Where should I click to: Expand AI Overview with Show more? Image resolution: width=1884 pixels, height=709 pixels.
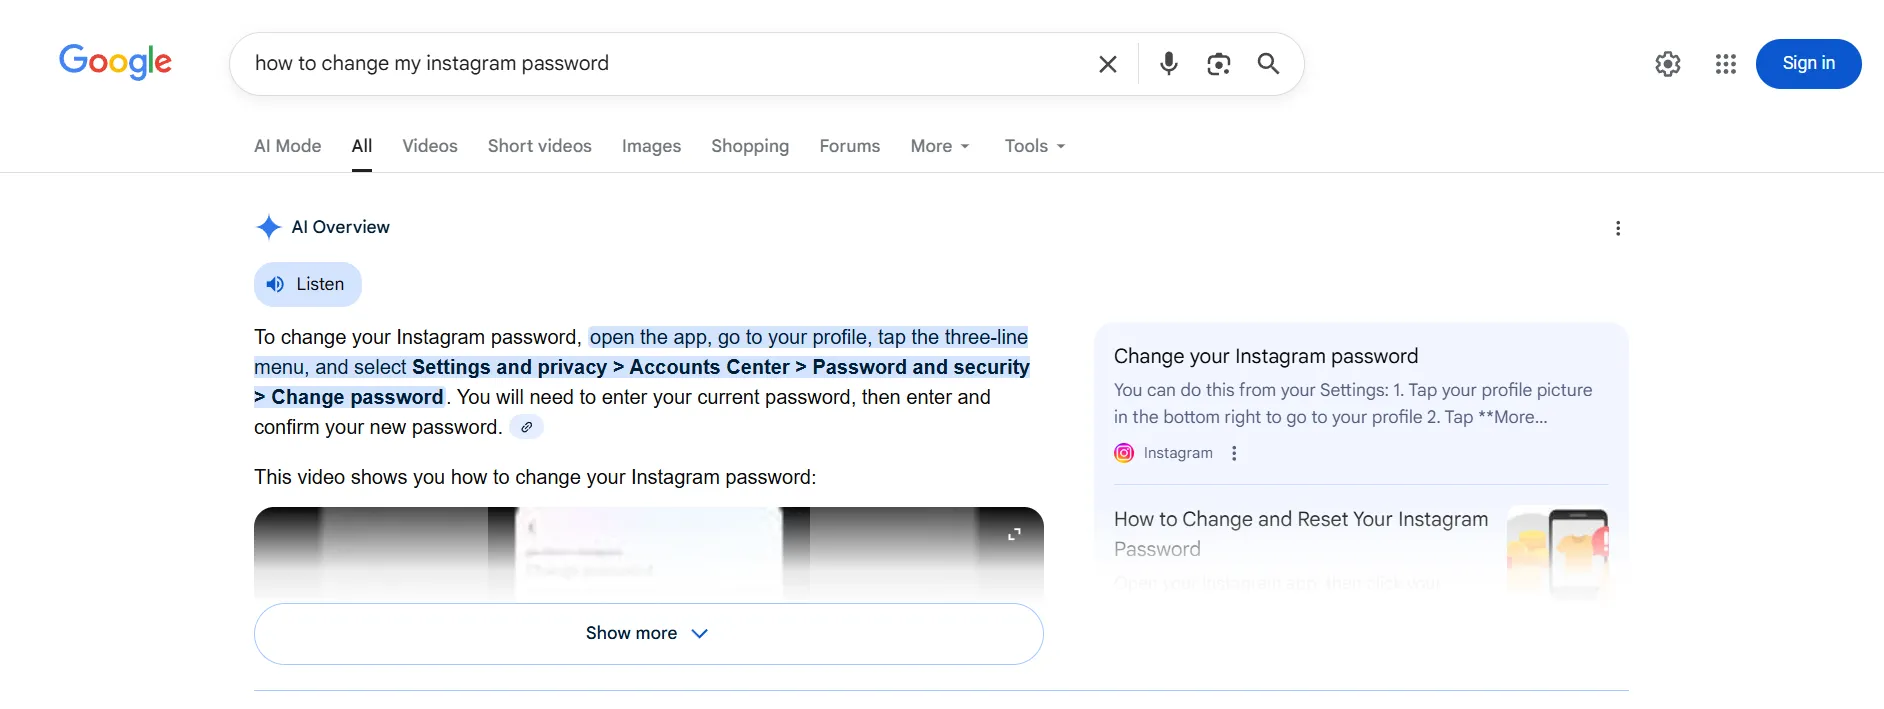point(648,633)
